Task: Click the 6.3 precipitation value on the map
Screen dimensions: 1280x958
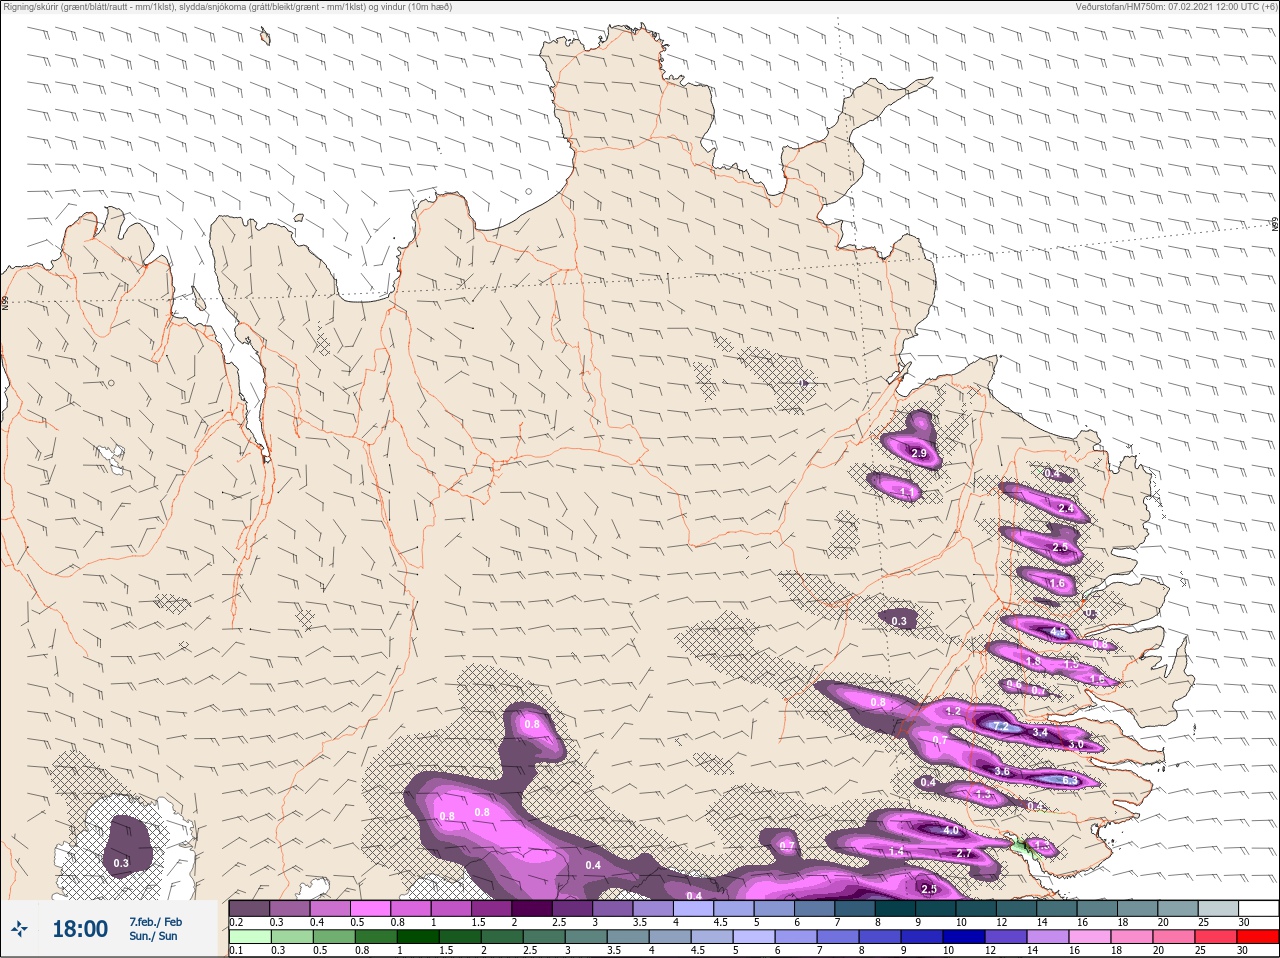Action: click(x=1069, y=780)
